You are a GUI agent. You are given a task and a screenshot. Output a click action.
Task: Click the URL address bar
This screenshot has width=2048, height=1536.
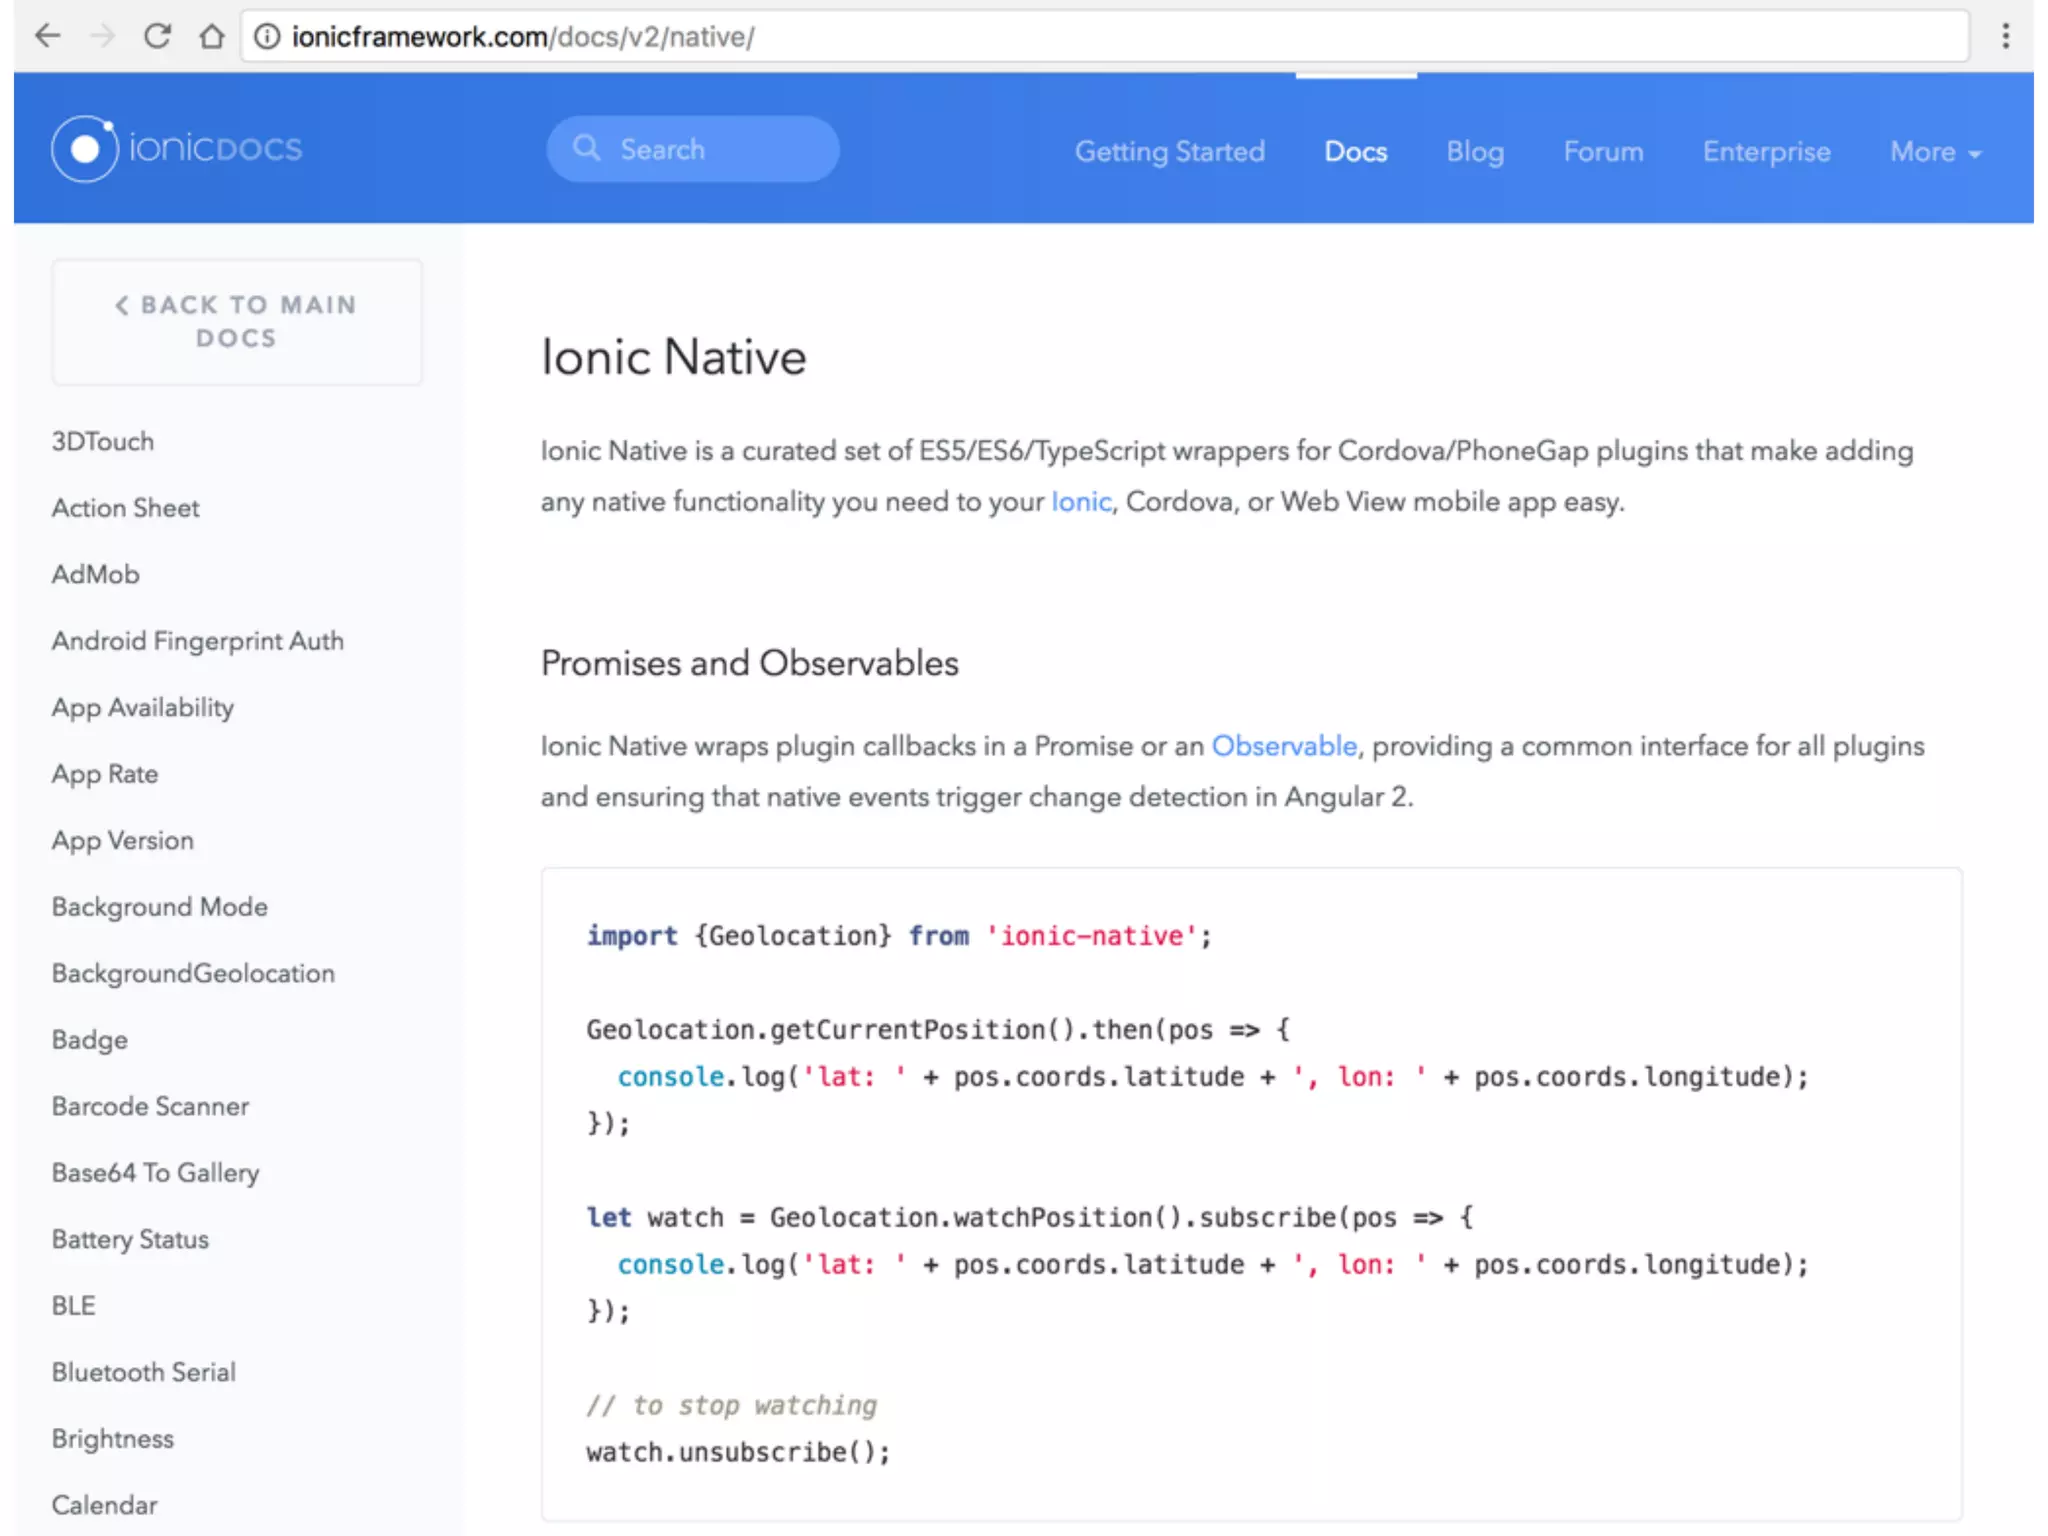tap(1100, 37)
